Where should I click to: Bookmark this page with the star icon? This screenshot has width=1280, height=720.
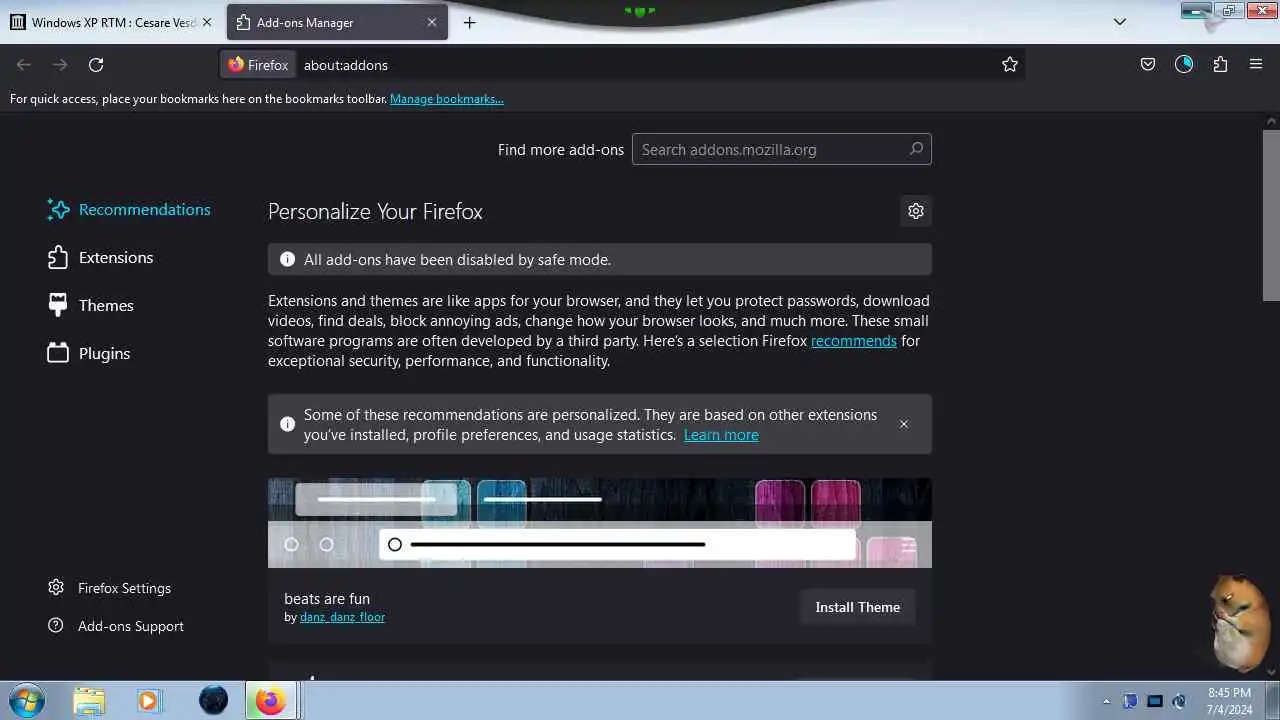pyautogui.click(x=1010, y=65)
